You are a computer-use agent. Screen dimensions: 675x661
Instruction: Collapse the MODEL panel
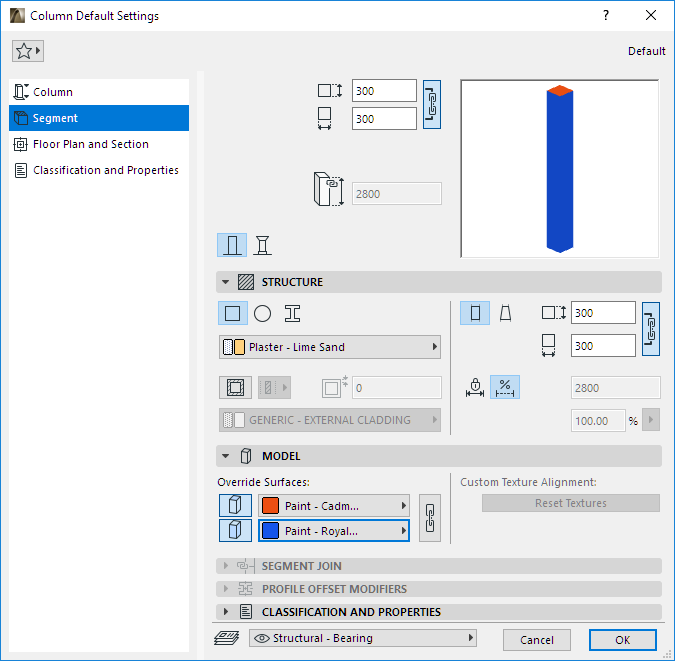226,456
